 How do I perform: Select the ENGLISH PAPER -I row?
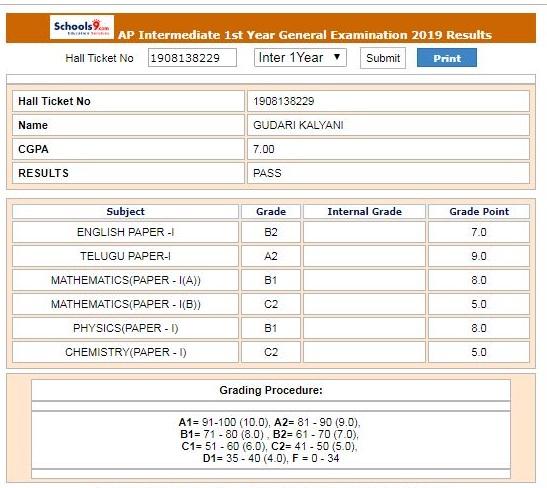tap(271, 232)
